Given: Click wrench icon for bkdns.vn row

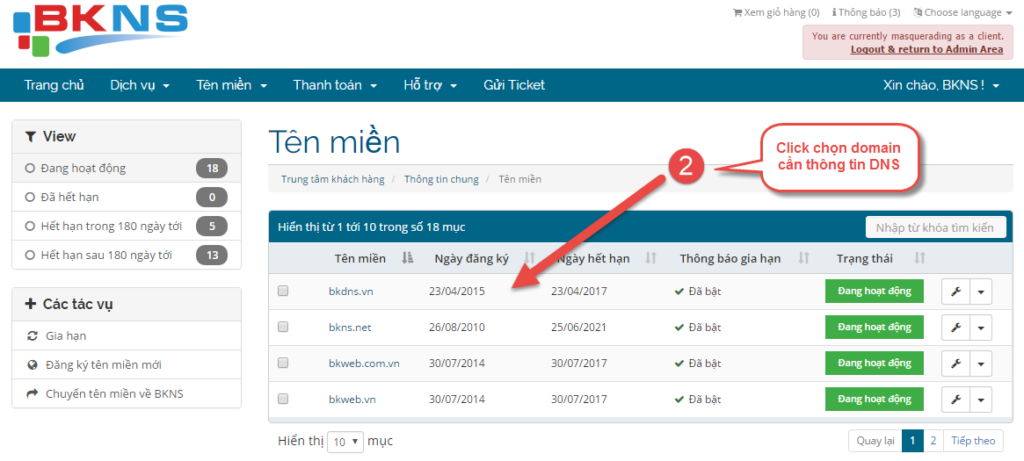Looking at the screenshot, I should (954, 292).
